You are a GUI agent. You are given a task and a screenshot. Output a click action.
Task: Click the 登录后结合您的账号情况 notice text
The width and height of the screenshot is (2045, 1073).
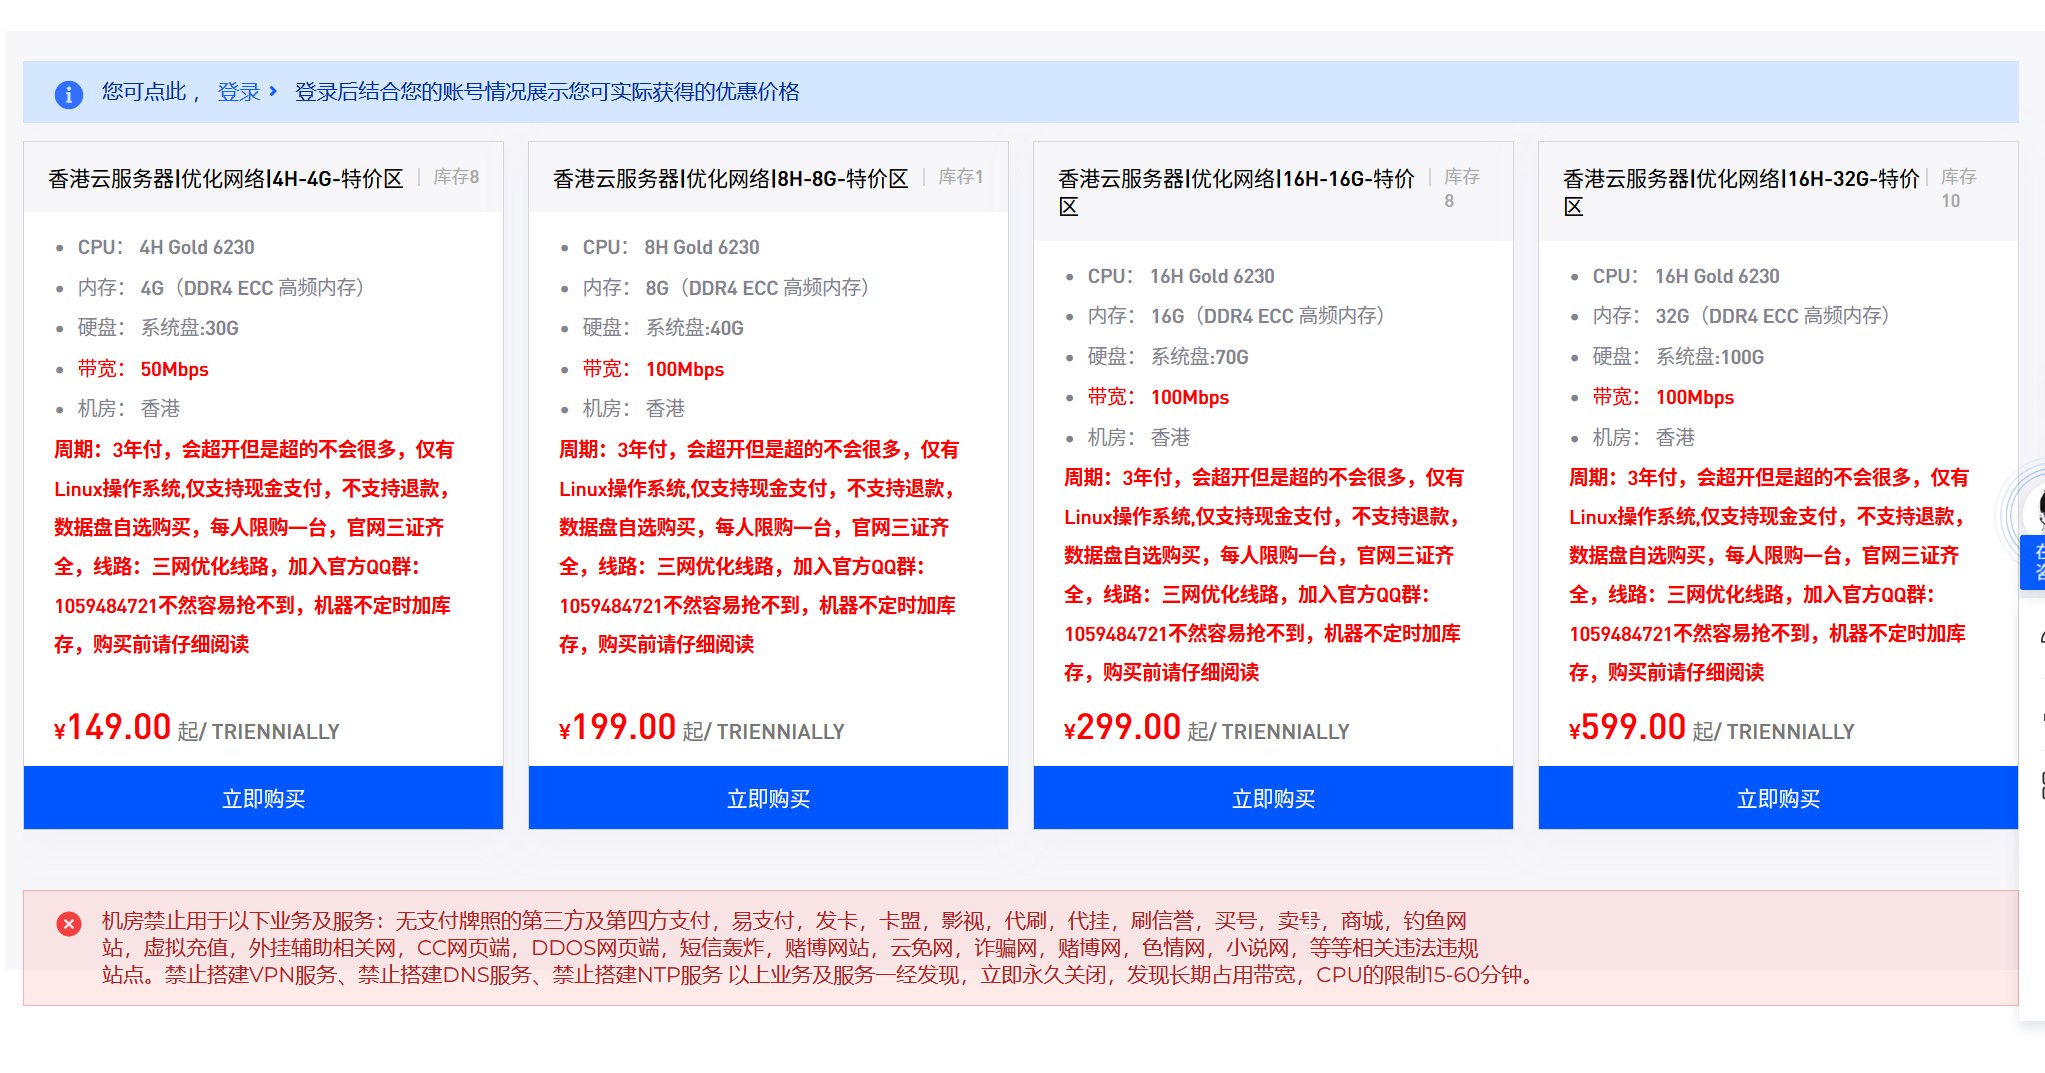click(546, 92)
